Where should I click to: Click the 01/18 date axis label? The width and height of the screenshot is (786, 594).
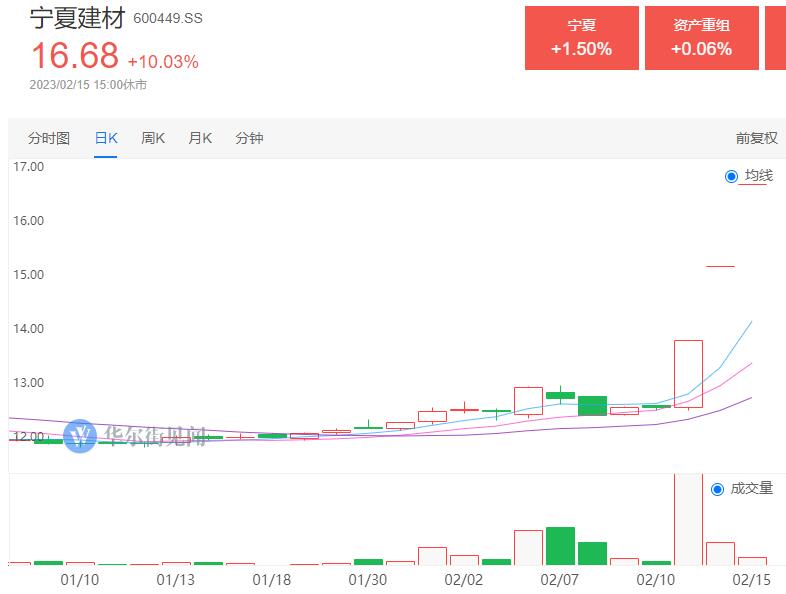[x=272, y=580]
